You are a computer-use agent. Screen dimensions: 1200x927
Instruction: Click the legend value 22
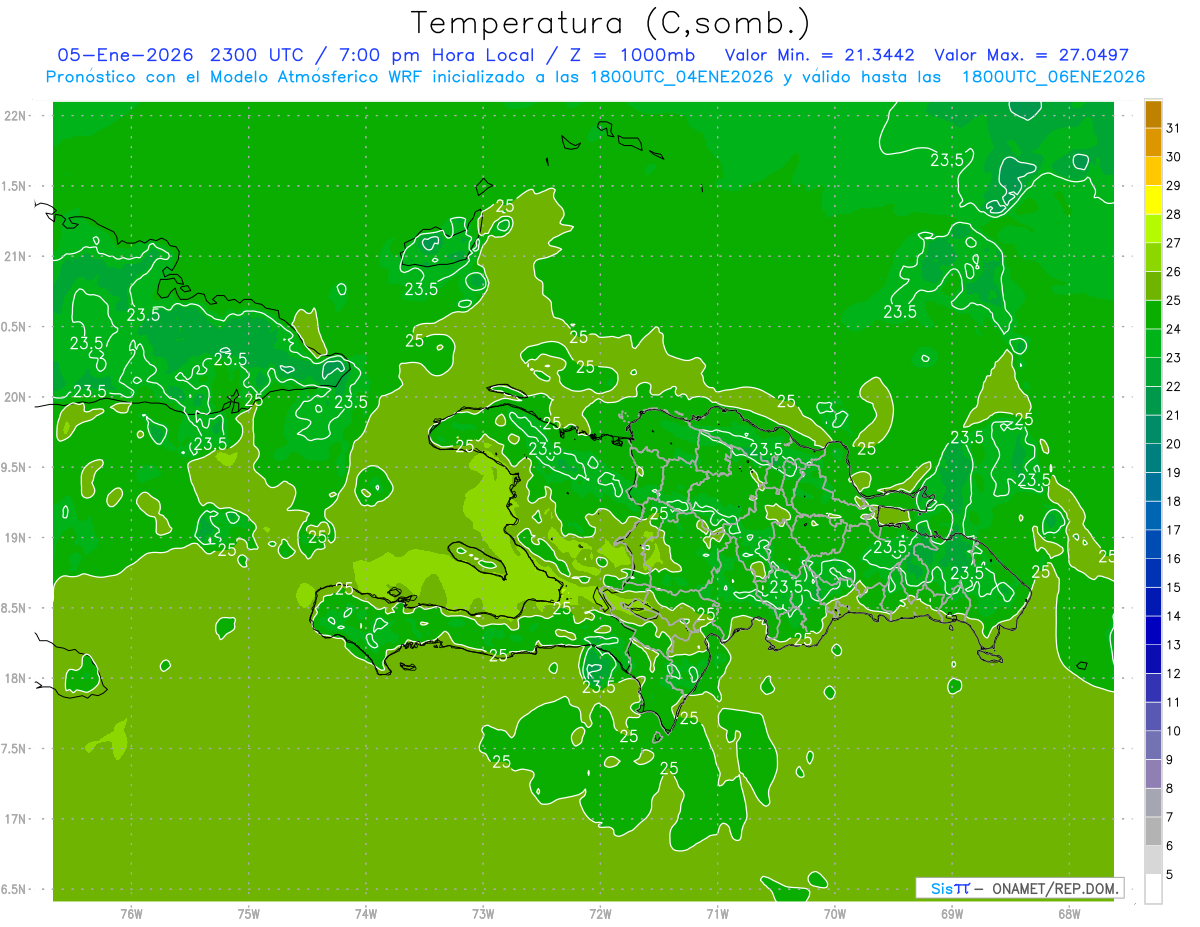point(1174,386)
